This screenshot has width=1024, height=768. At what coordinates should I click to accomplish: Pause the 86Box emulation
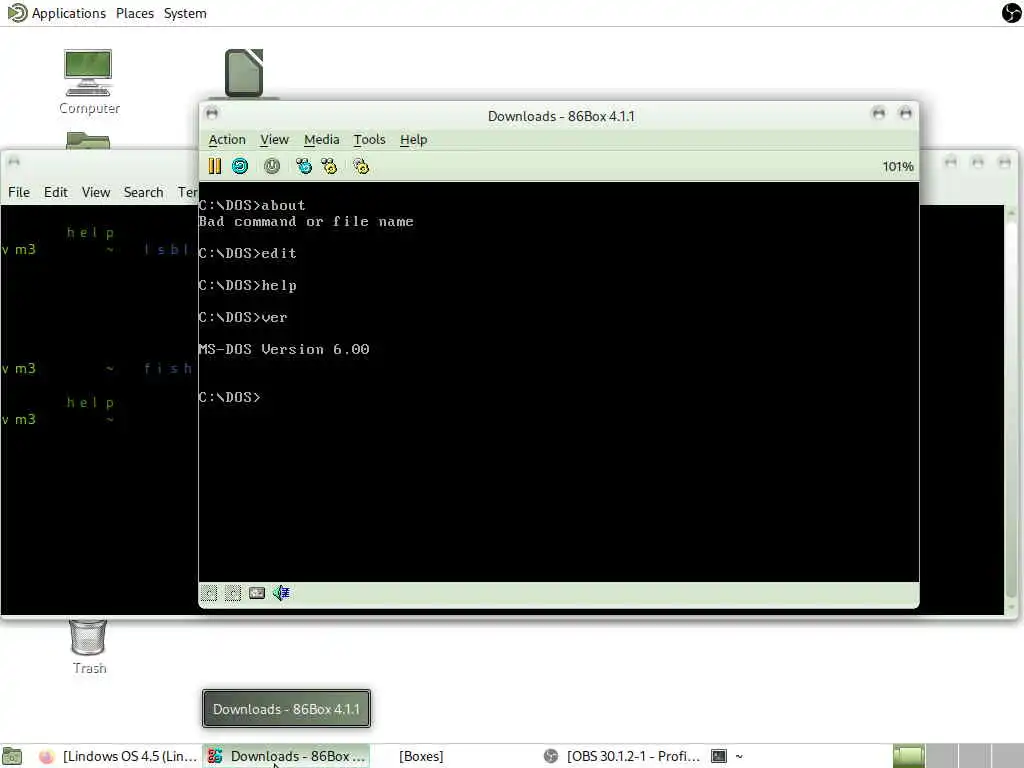pyautogui.click(x=215, y=166)
